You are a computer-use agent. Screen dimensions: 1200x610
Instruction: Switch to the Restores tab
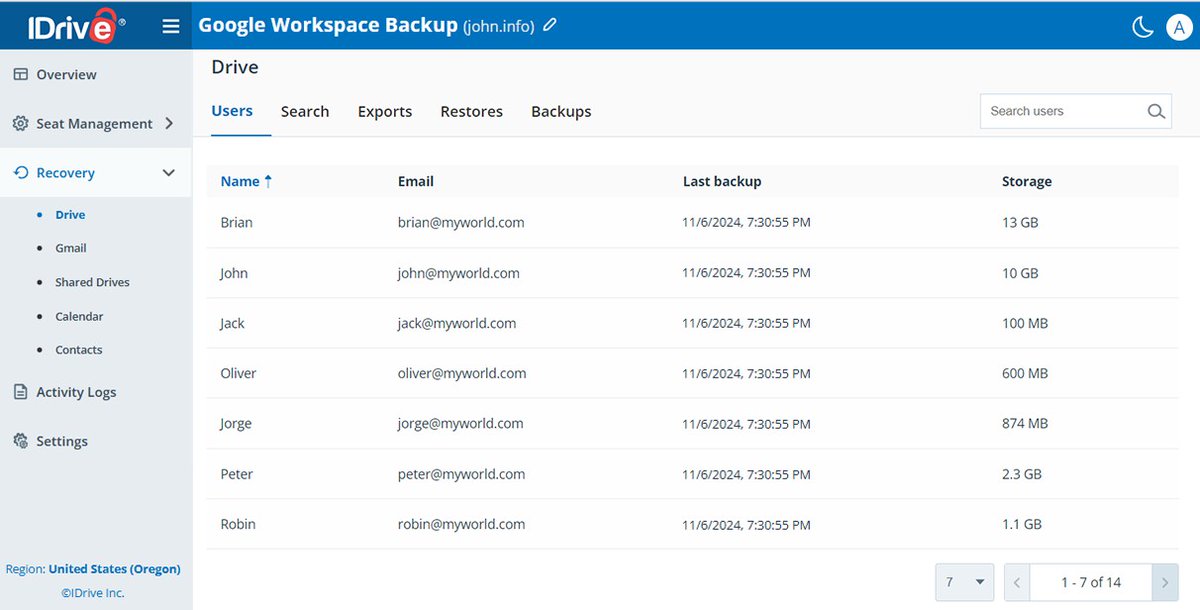[472, 111]
